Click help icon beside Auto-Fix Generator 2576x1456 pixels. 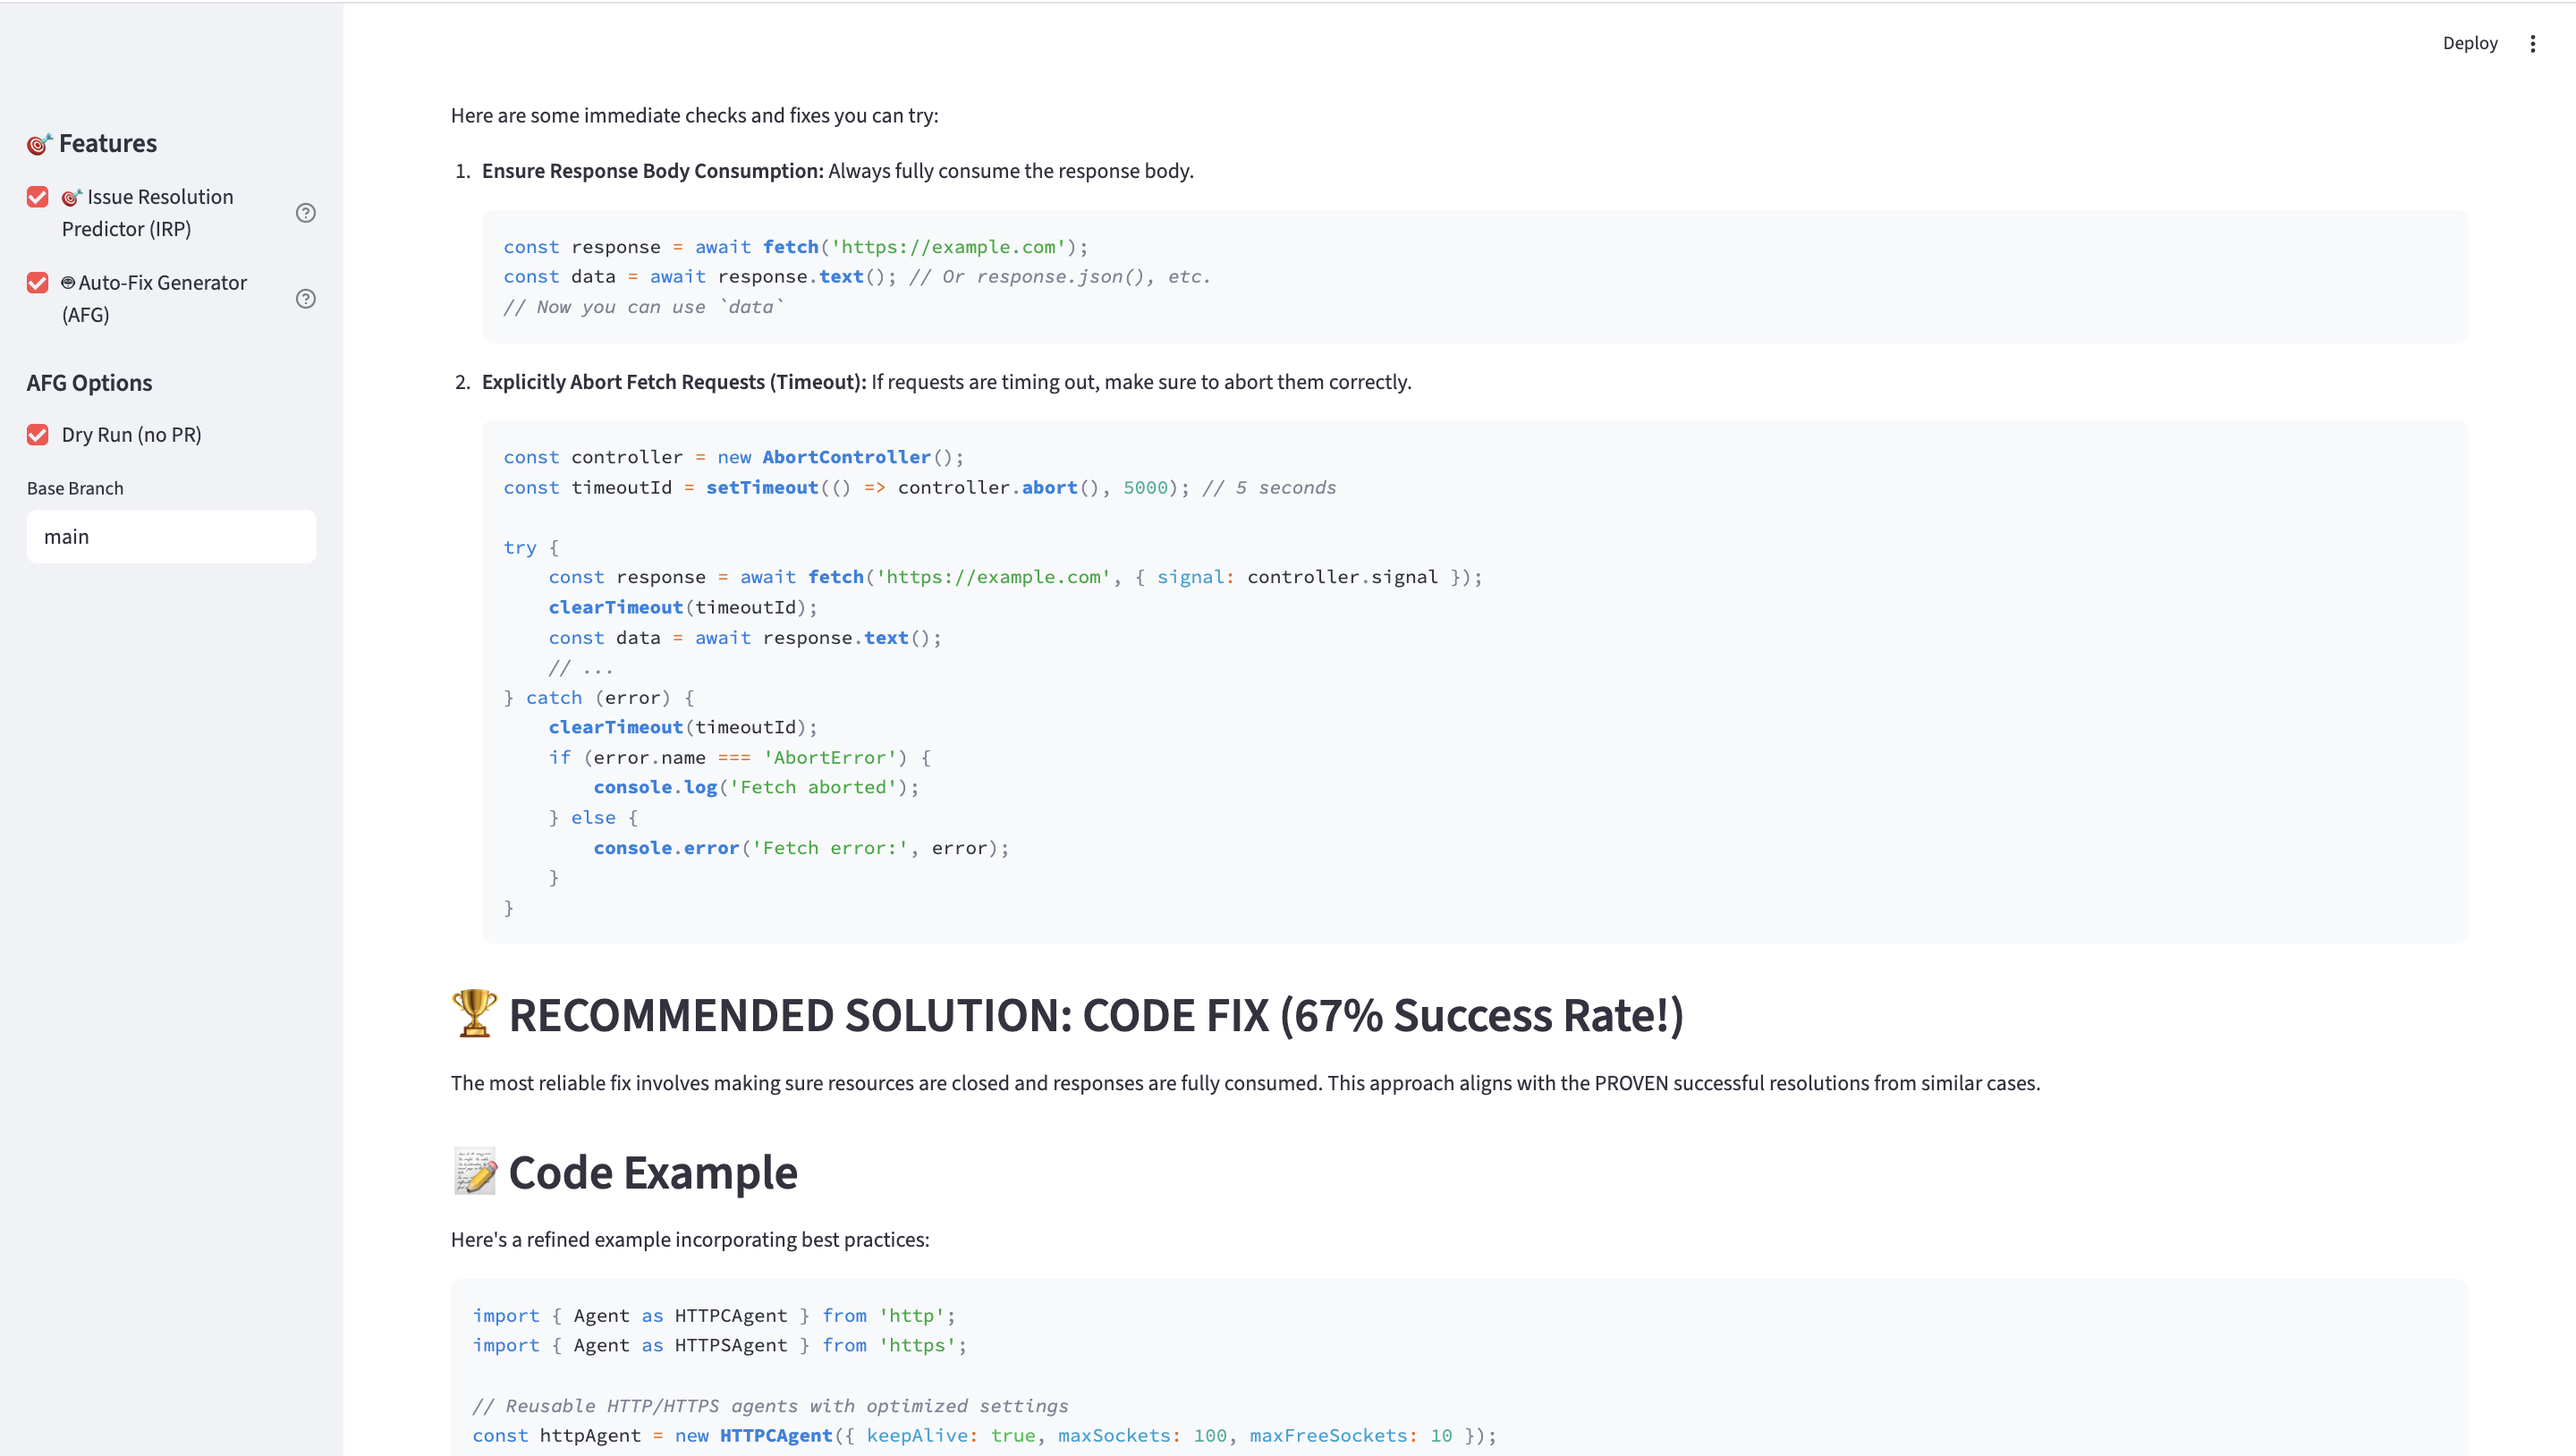pyautogui.click(x=306, y=299)
